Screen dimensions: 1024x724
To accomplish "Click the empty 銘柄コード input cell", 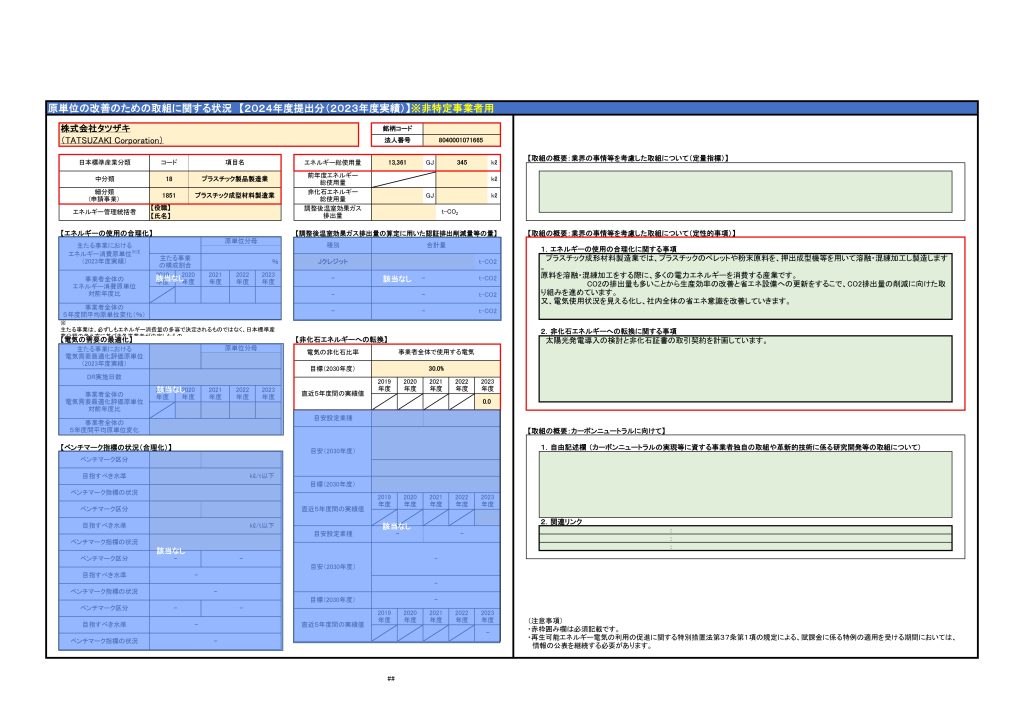I will coord(461,128).
